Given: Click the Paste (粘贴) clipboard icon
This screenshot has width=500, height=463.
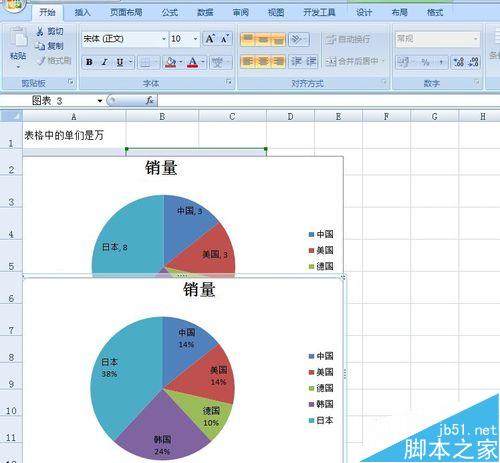Looking at the screenshot, I should 18,38.
